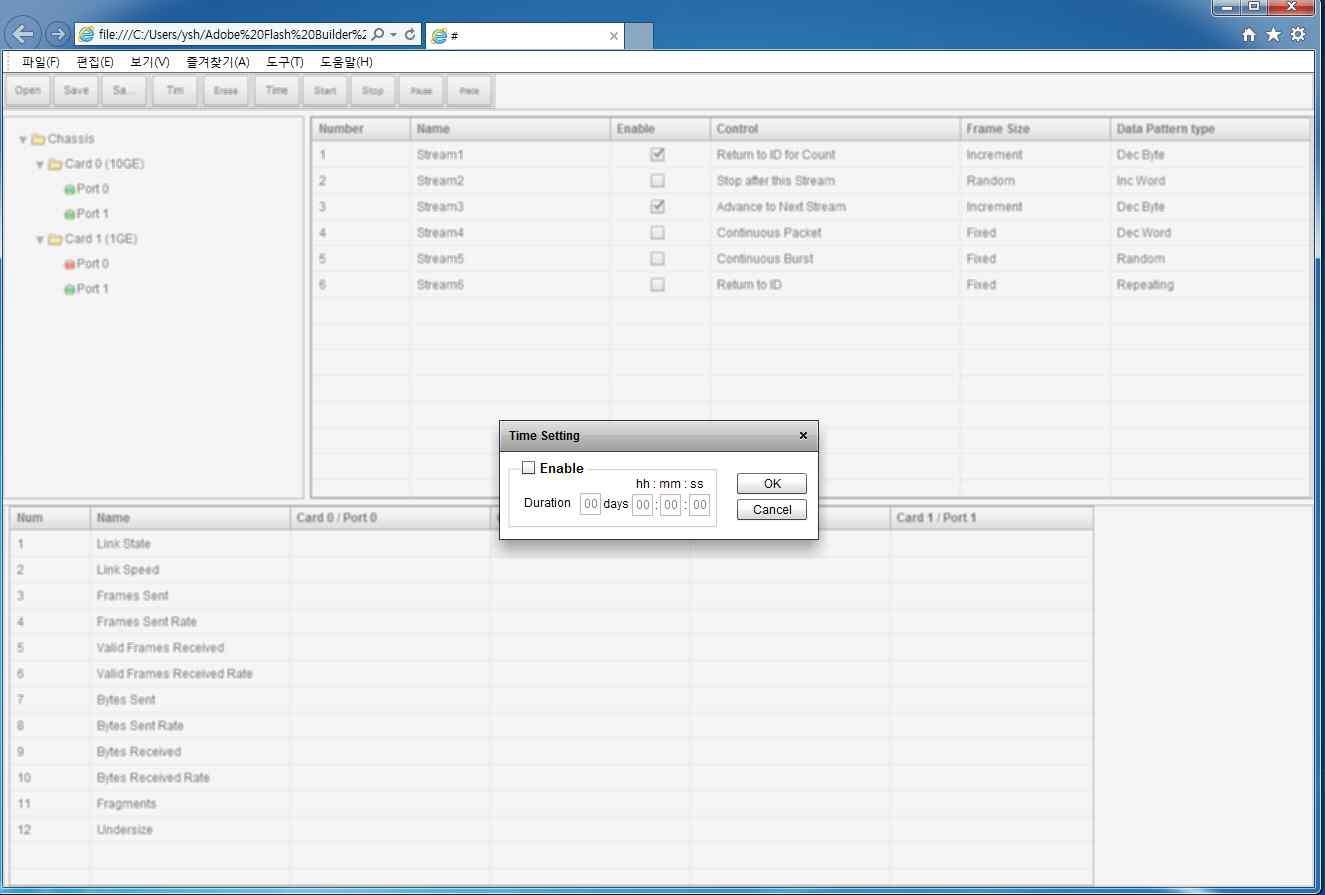Viewport: 1325px width, 895px height.
Task: Collapse the Card 0 (10GE) node arrow
Action: tap(40, 165)
